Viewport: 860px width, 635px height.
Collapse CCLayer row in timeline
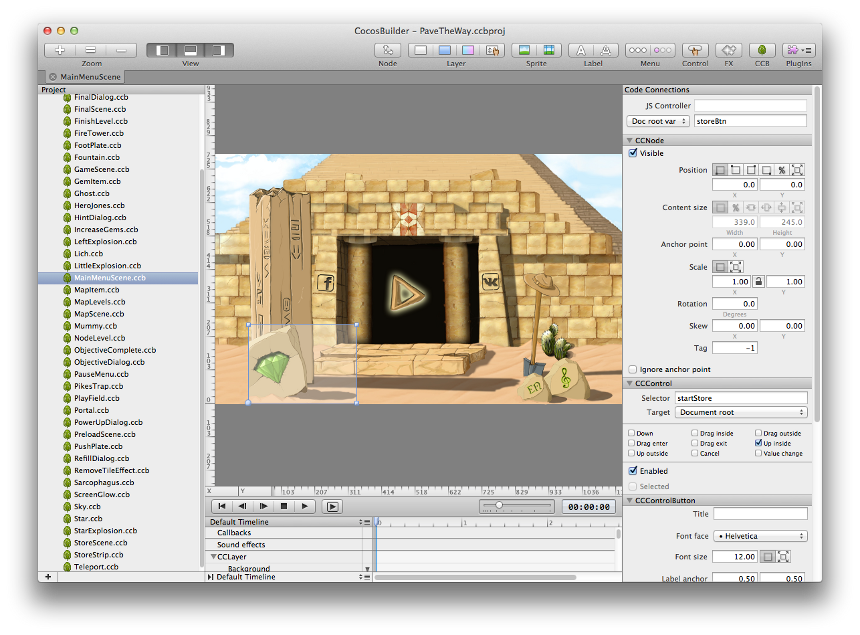pyautogui.click(x=213, y=557)
